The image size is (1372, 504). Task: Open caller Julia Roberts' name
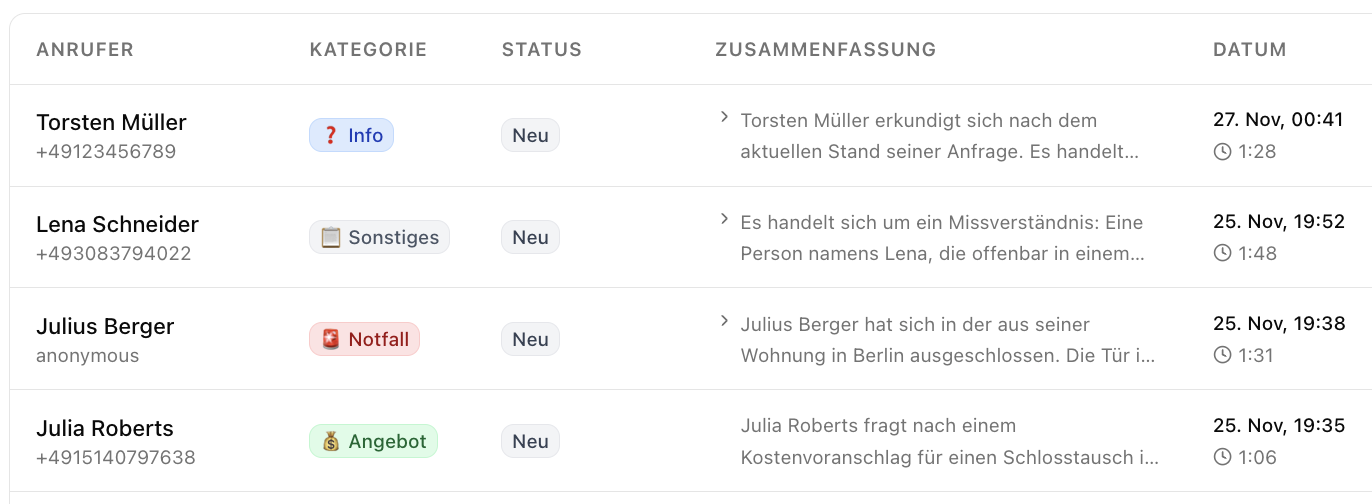point(105,428)
